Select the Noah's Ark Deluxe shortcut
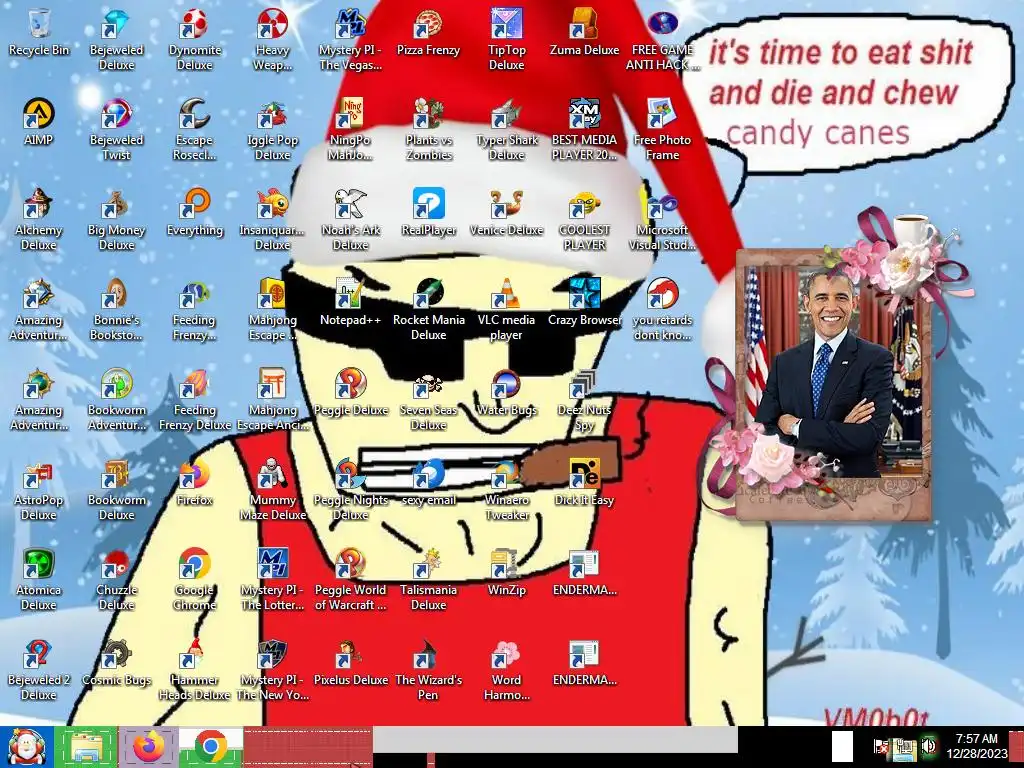 pyautogui.click(x=350, y=219)
